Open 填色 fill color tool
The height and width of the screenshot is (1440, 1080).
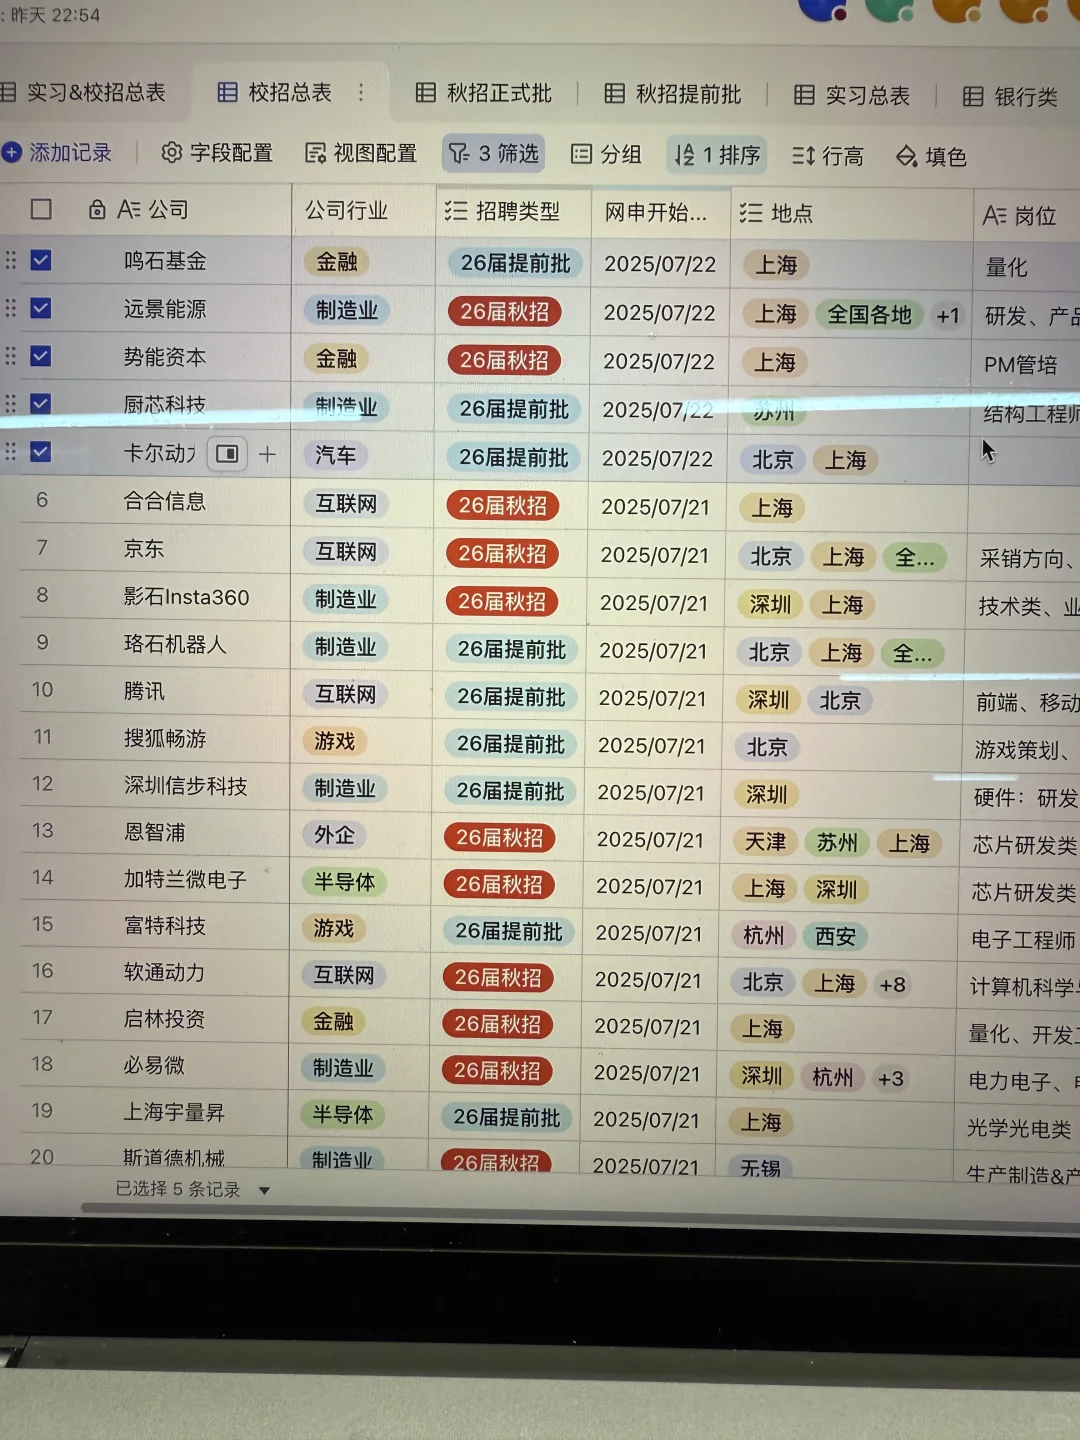(x=931, y=157)
